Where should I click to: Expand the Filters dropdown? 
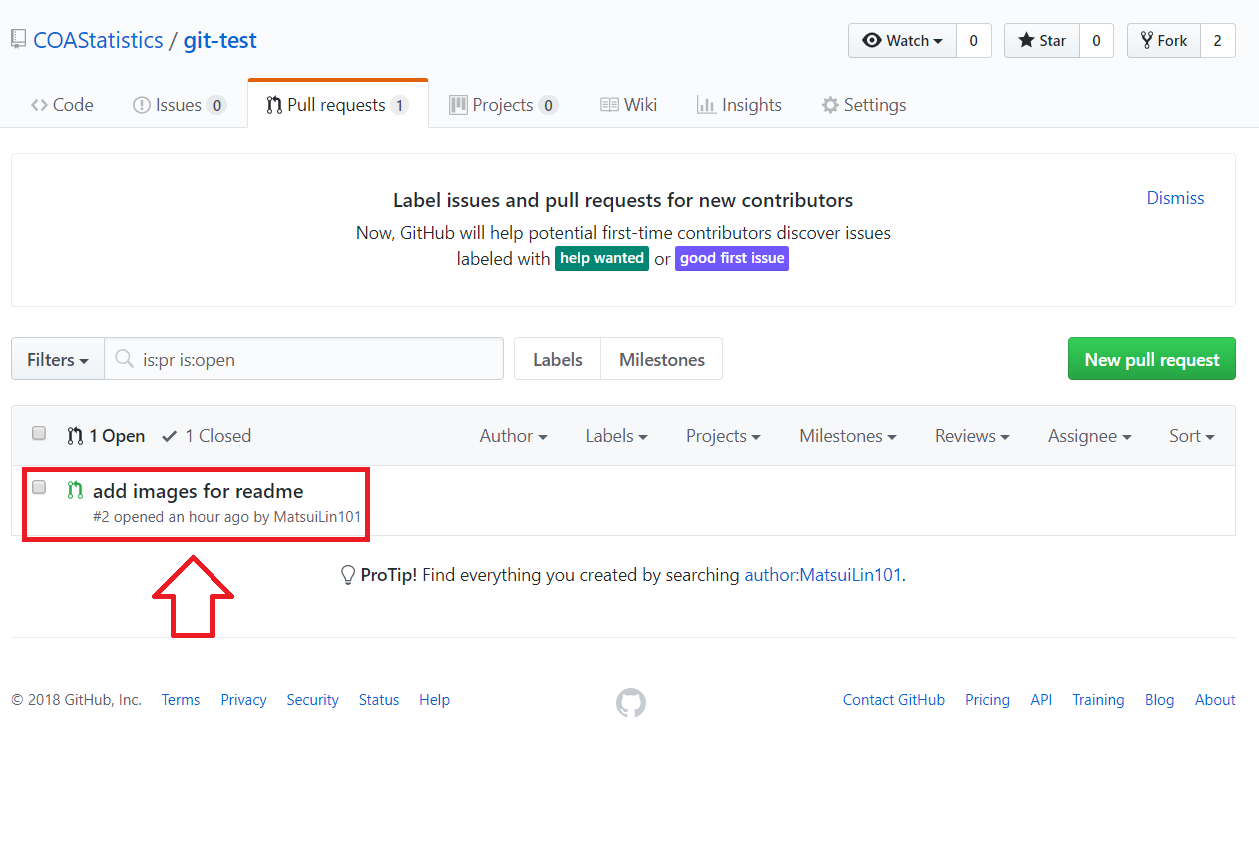(x=58, y=359)
